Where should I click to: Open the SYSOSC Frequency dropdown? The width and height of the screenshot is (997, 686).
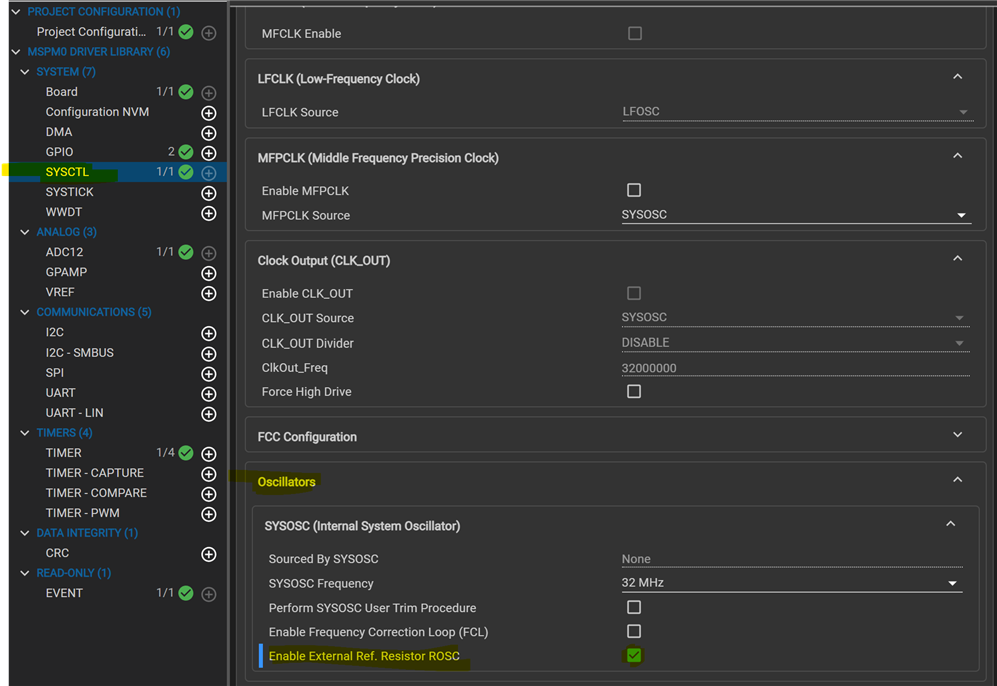point(792,583)
